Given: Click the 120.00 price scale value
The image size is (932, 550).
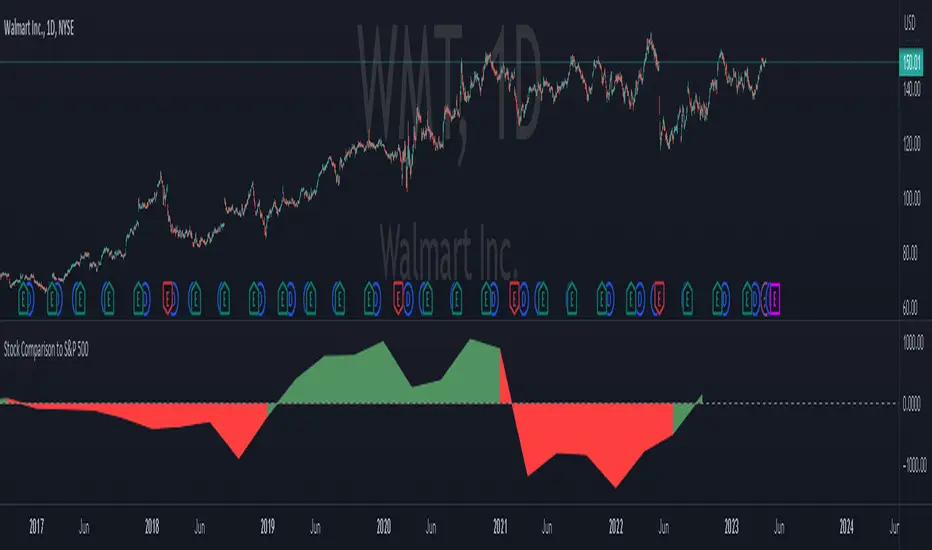Looking at the screenshot, I should pyautogui.click(x=912, y=143).
